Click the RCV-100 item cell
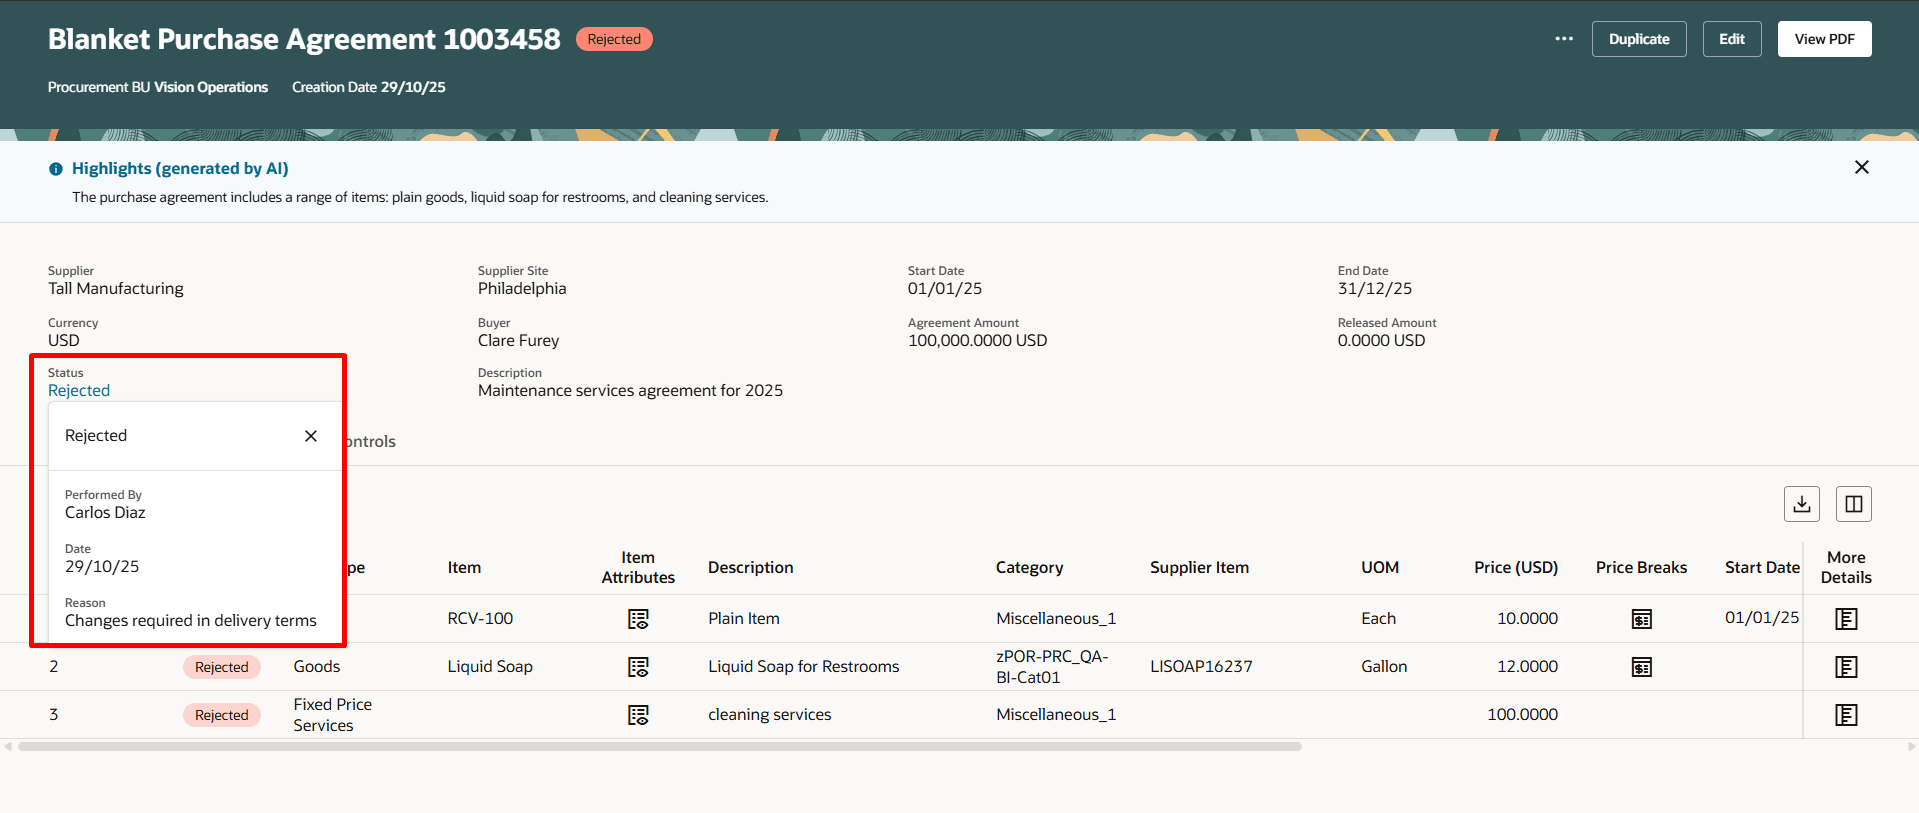 pos(480,618)
